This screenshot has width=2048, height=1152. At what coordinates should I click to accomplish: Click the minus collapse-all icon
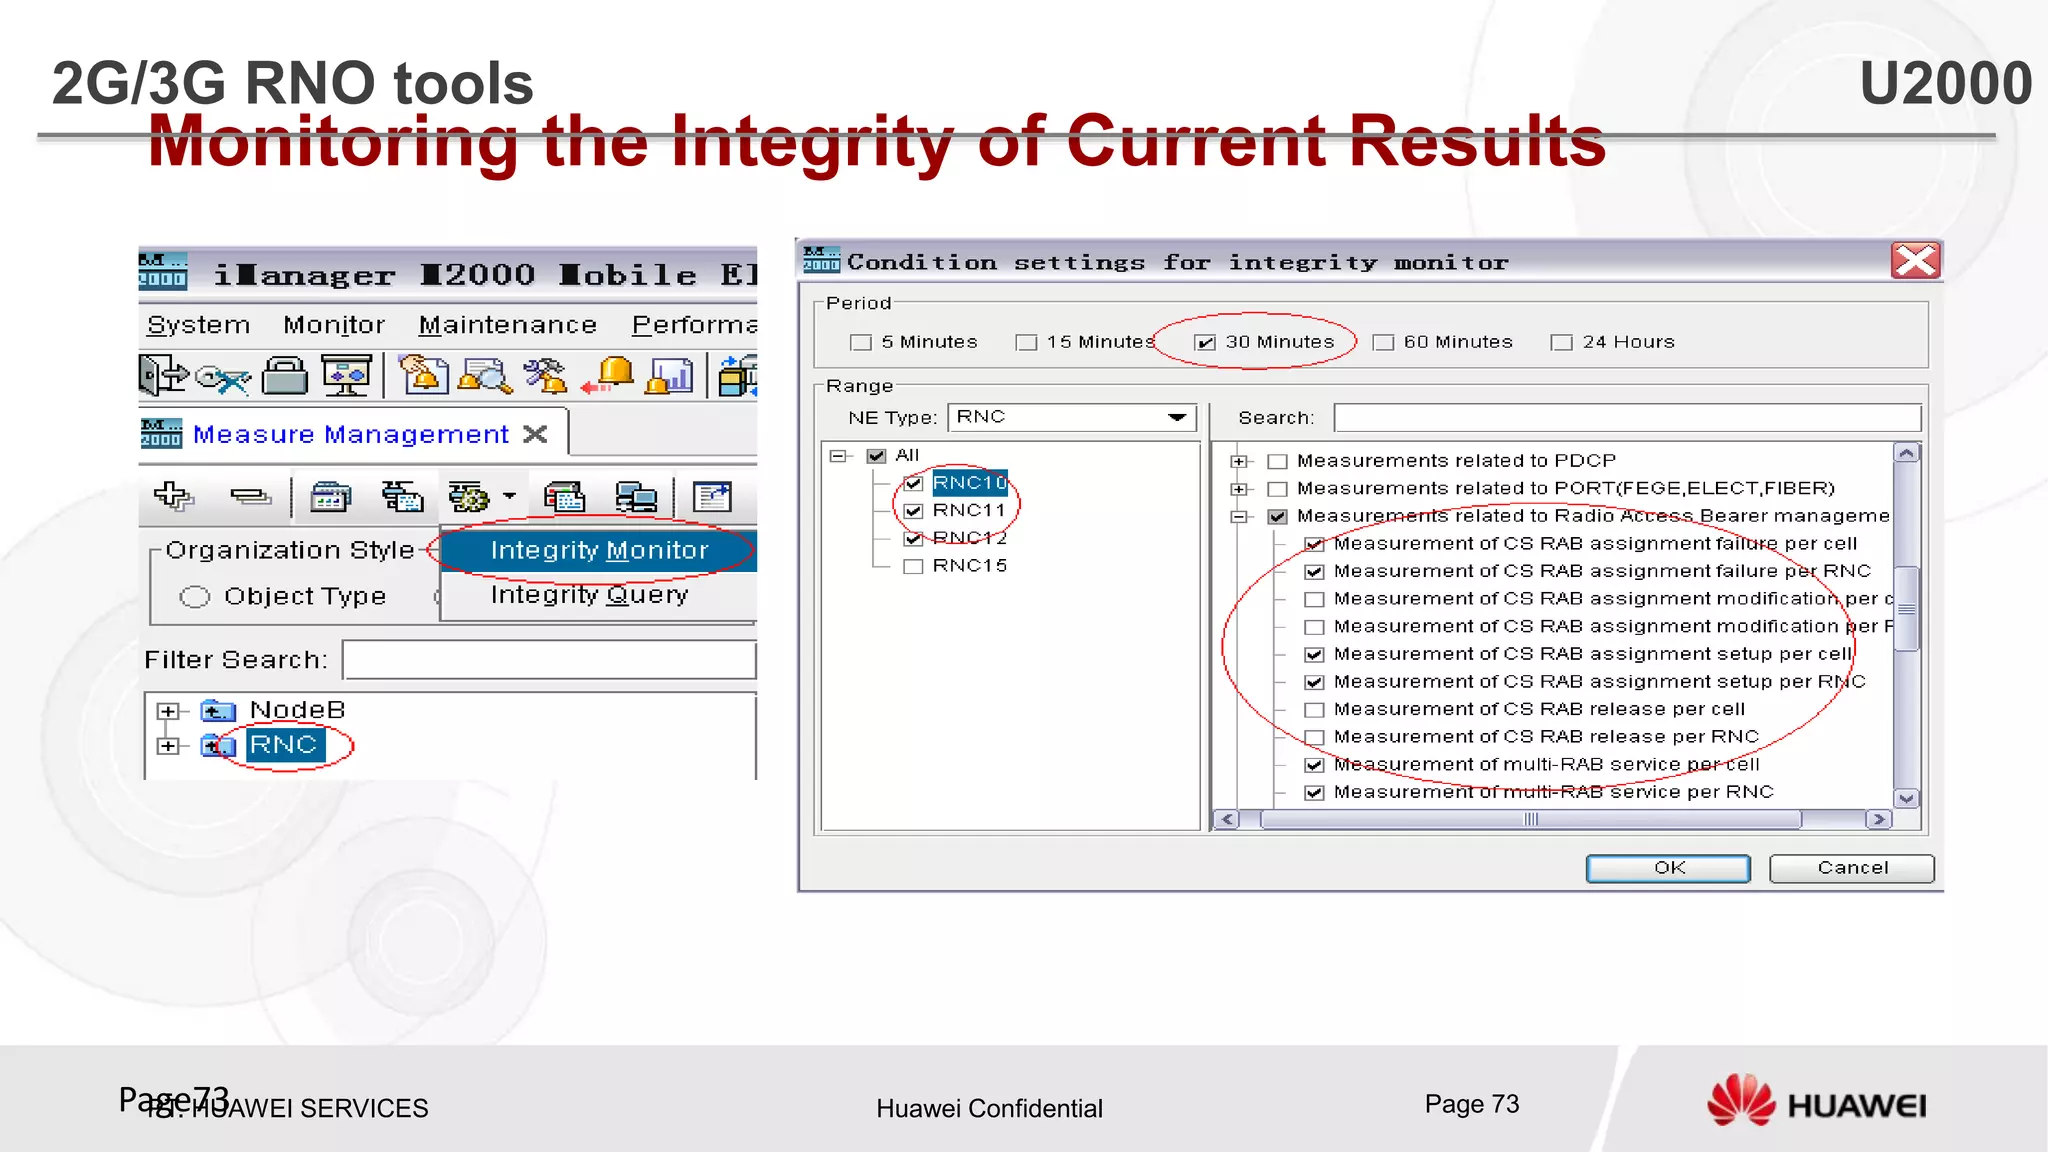pyautogui.click(x=249, y=496)
